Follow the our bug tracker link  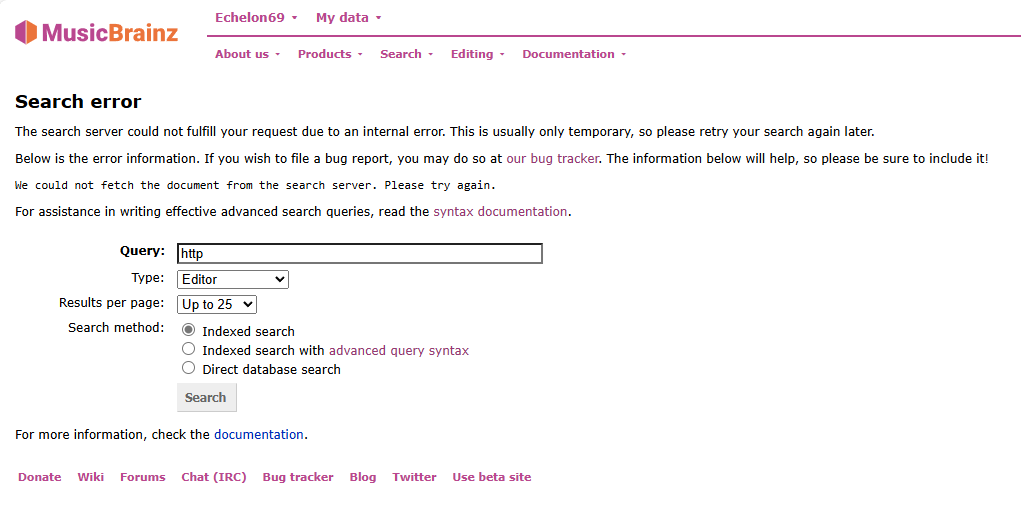pyautogui.click(x=552, y=158)
